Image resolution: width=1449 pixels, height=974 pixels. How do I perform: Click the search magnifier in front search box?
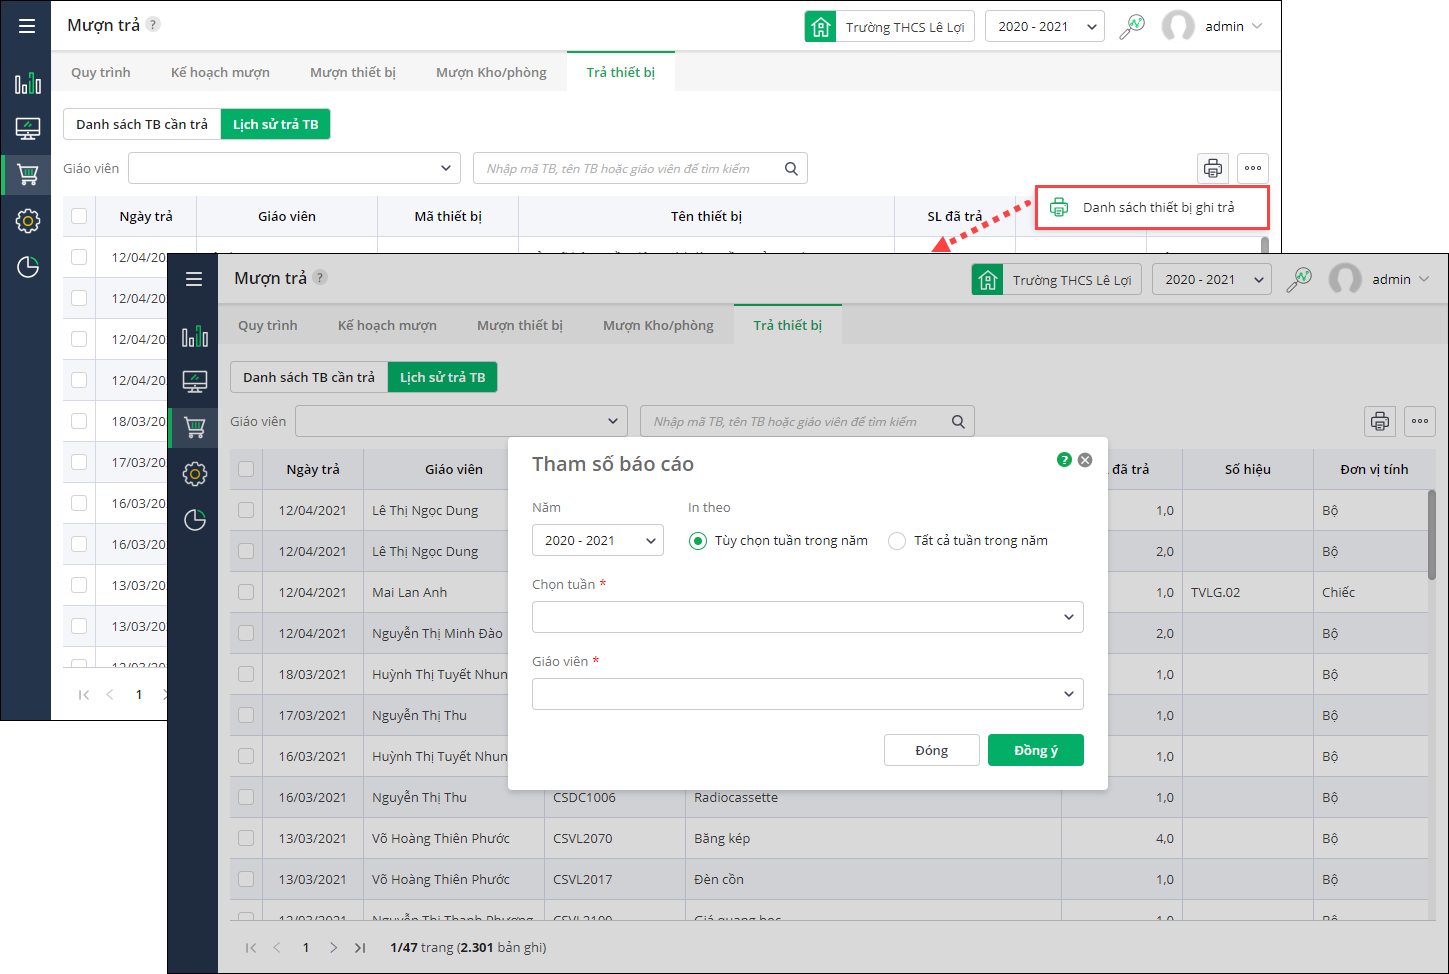pos(958,422)
